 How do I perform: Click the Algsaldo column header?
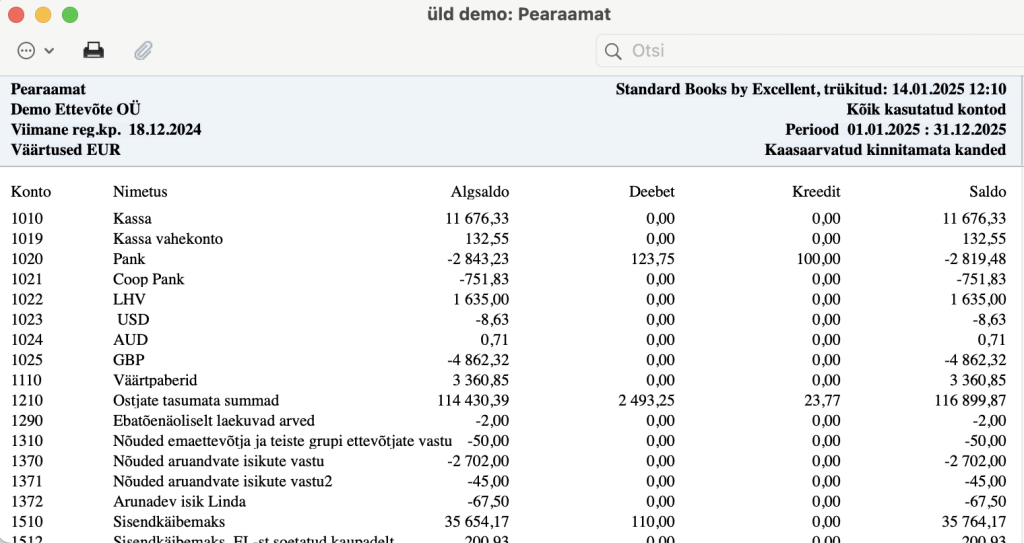tap(479, 191)
